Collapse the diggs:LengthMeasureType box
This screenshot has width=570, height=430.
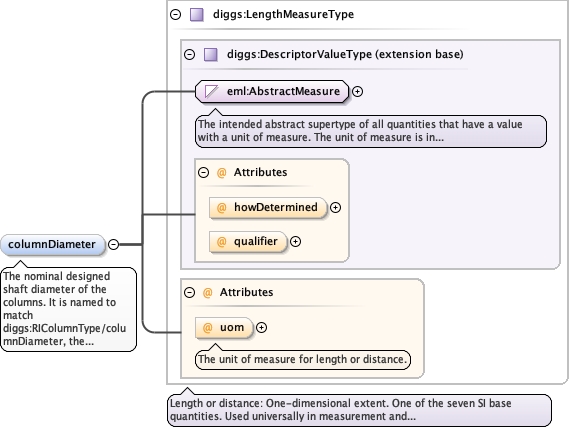176,15
